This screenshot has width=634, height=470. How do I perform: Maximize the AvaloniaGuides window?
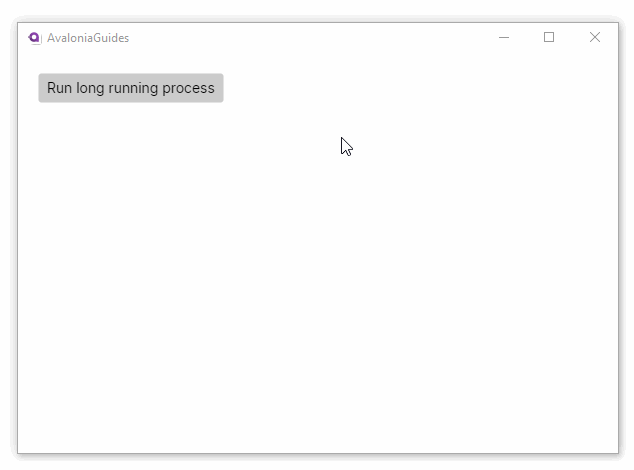(549, 38)
